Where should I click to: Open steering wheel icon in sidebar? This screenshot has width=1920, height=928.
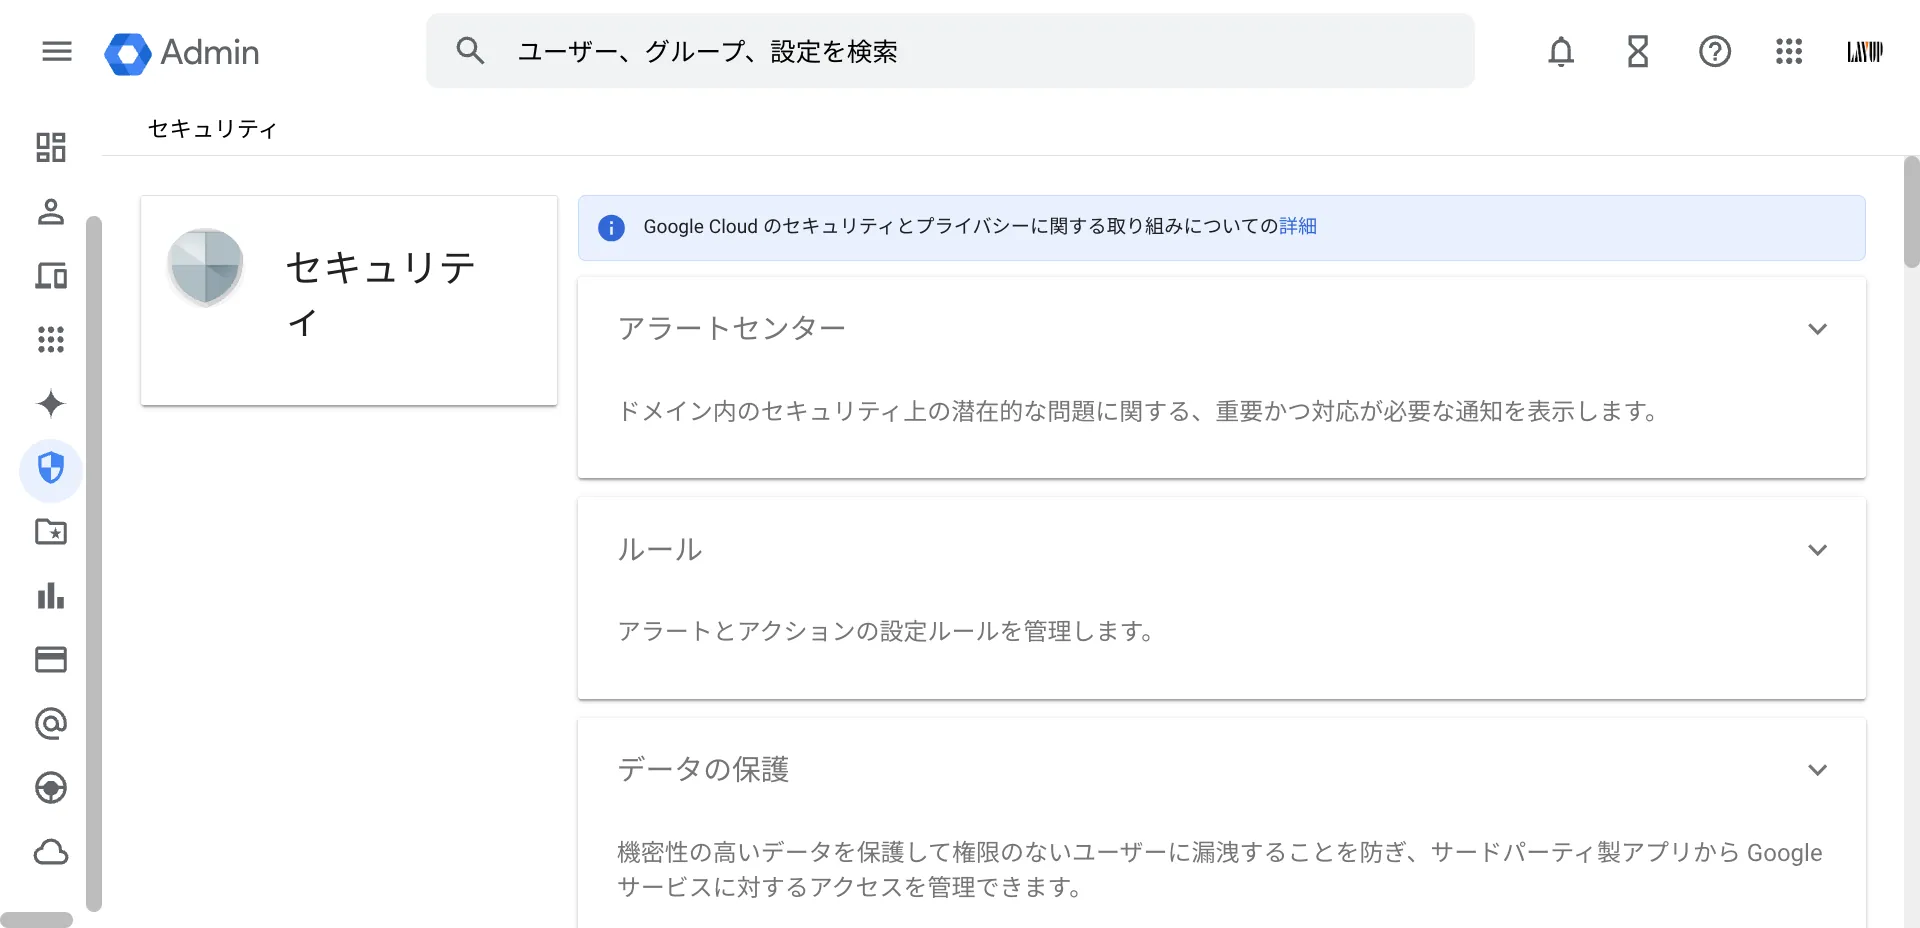51,788
